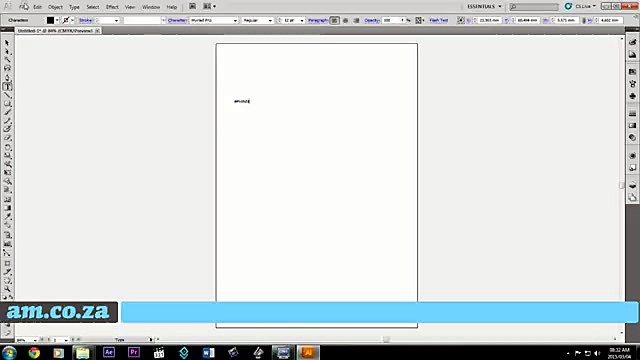This screenshot has height=360, width=640.
Task: Open the Artboards panel icon
Action: pyautogui.click(x=632, y=198)
